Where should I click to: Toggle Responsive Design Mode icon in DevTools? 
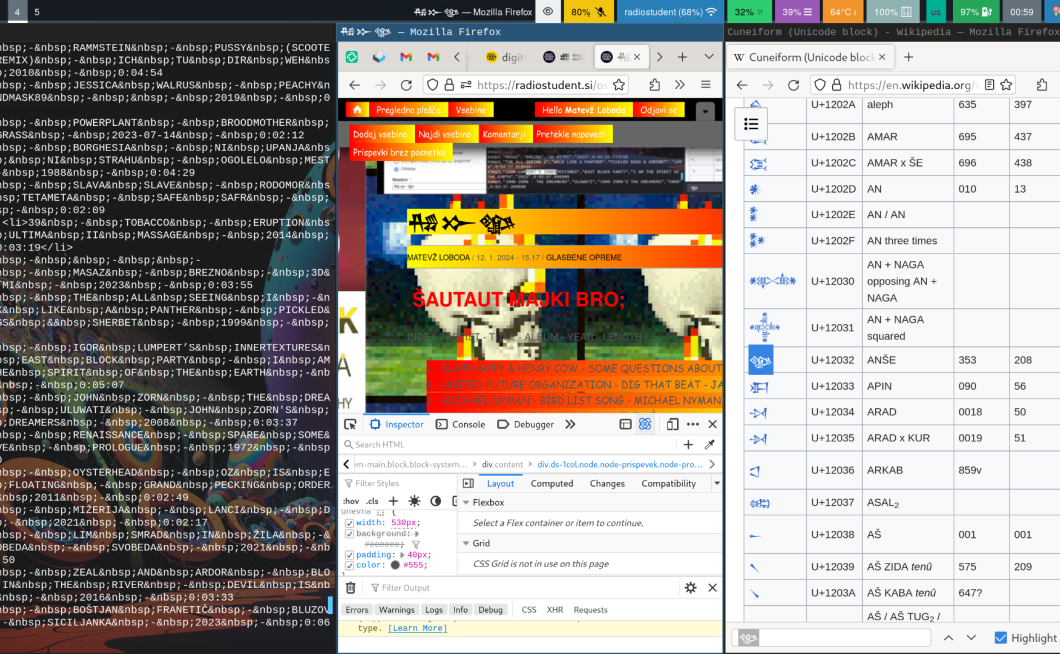(x=673, y=424)
